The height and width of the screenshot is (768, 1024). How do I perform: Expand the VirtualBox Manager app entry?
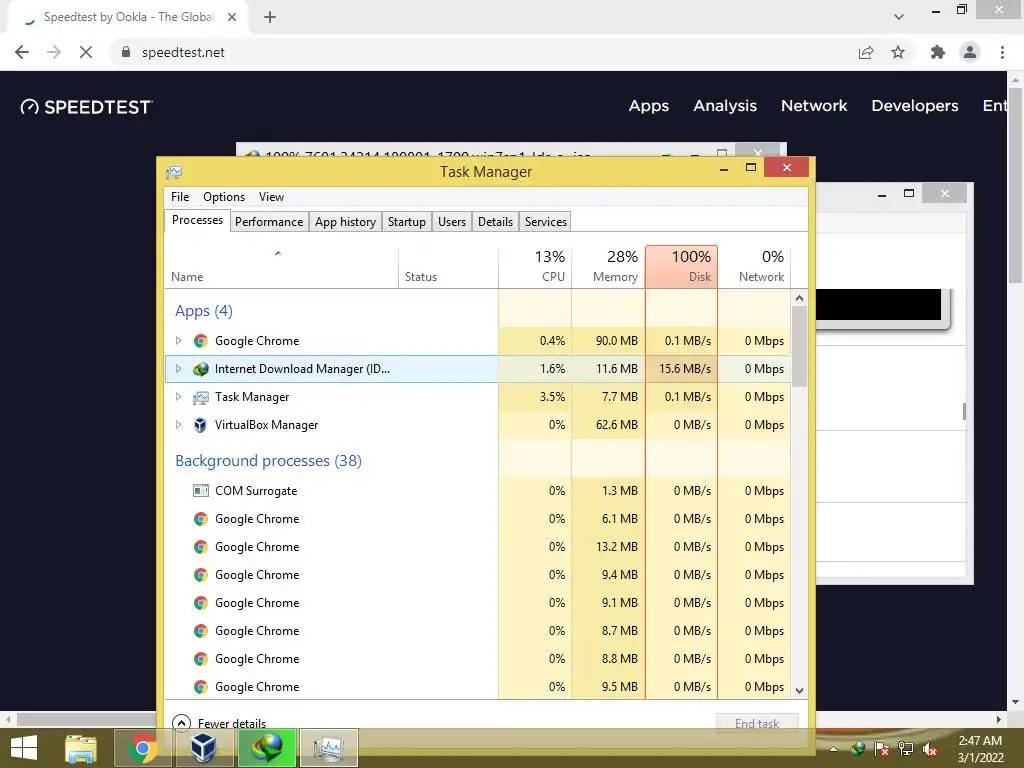(x=178, y=424)
